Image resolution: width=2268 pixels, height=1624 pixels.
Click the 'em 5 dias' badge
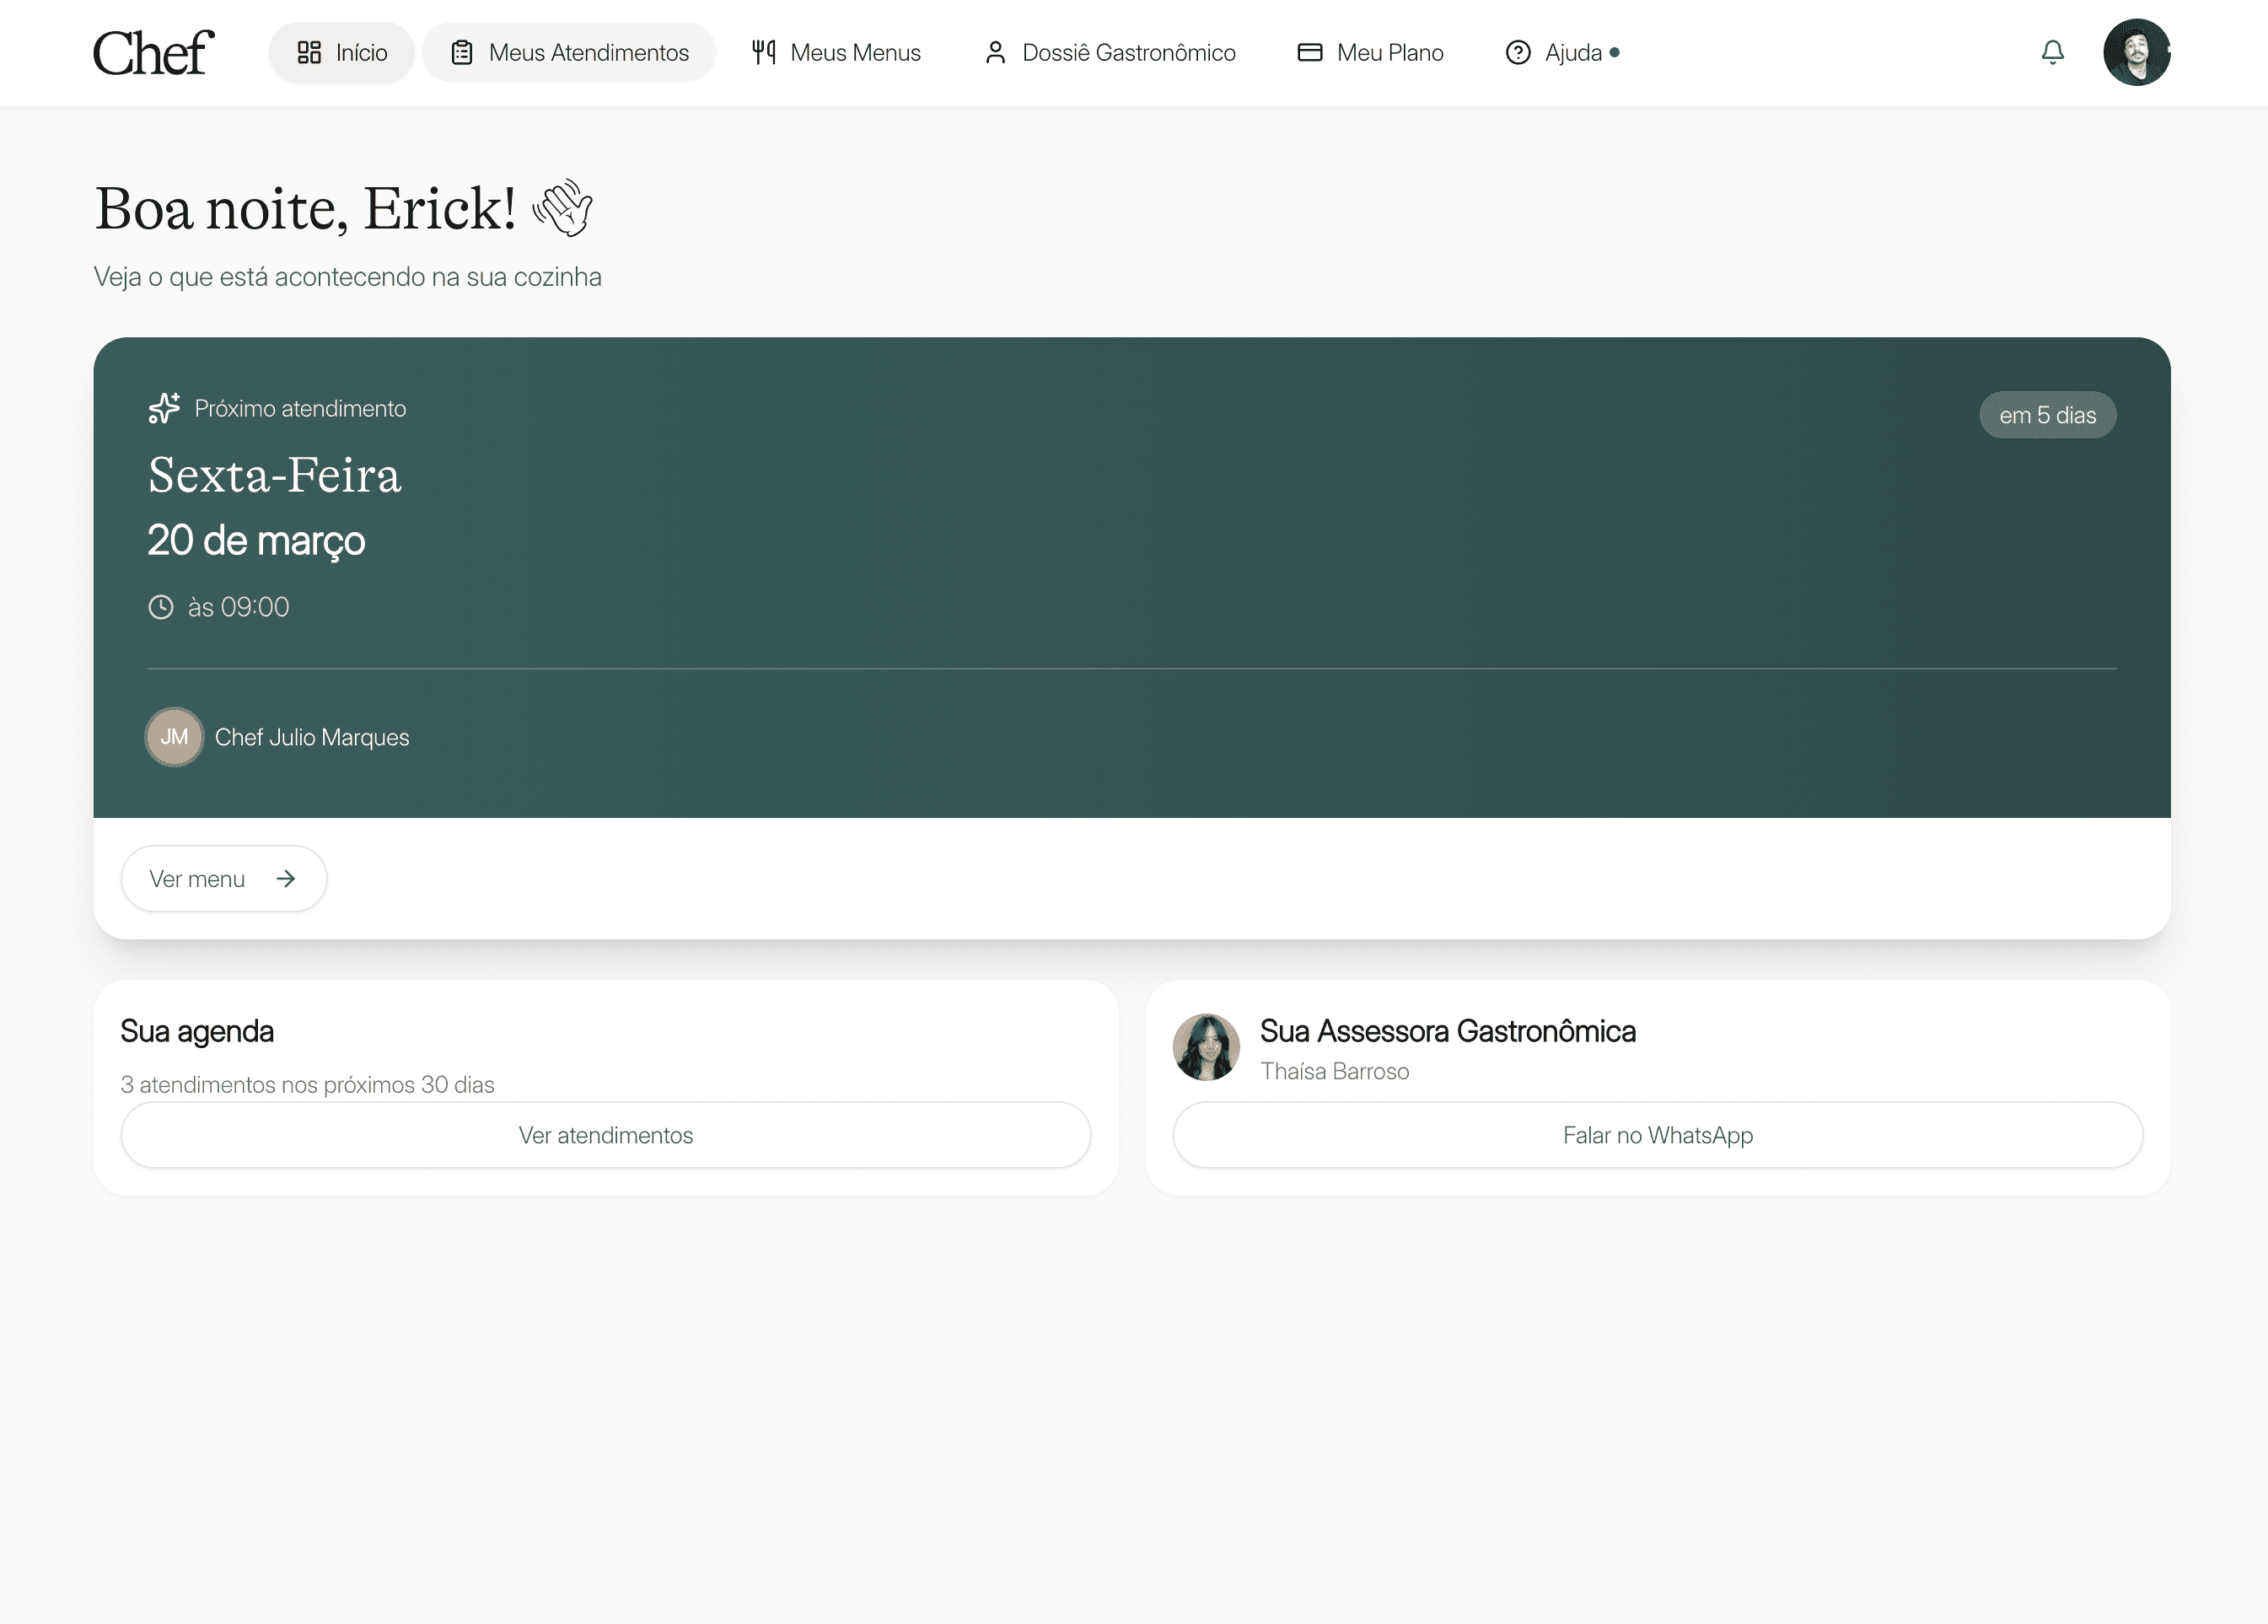click(2047, 415)
